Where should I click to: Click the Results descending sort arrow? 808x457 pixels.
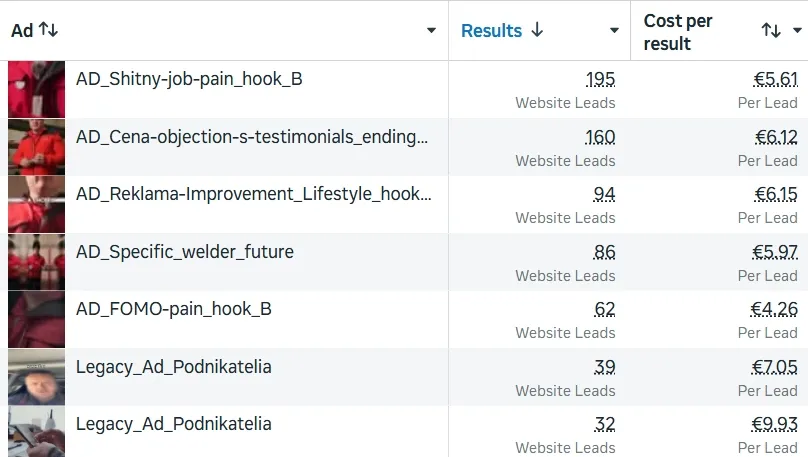click(x=537, y=30)
